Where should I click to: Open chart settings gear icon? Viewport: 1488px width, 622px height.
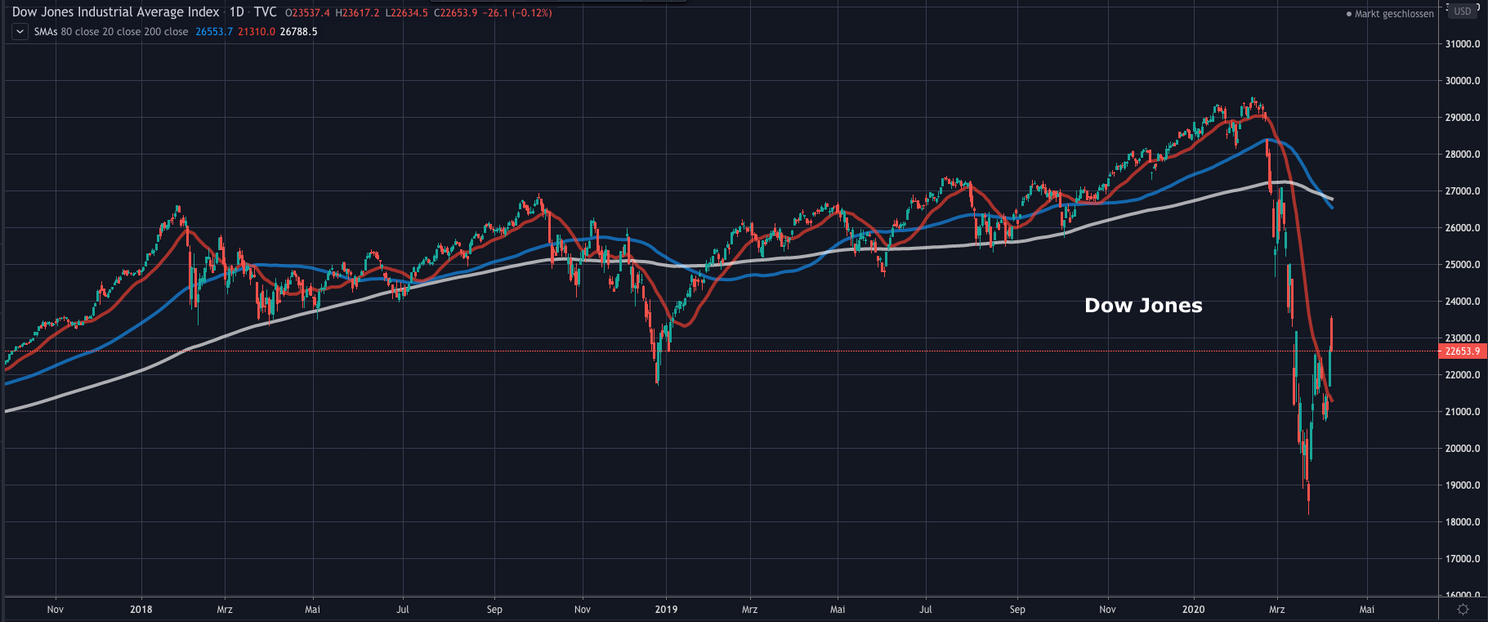pos(1463,609)
